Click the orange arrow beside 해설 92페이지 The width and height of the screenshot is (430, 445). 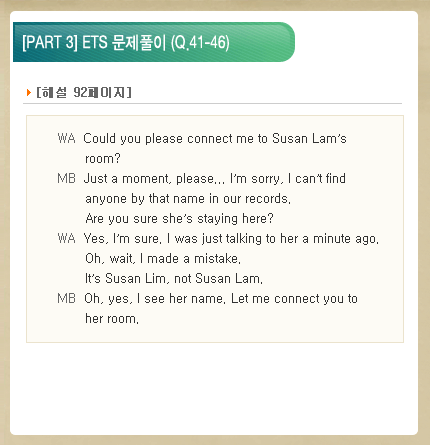(29, 92)
